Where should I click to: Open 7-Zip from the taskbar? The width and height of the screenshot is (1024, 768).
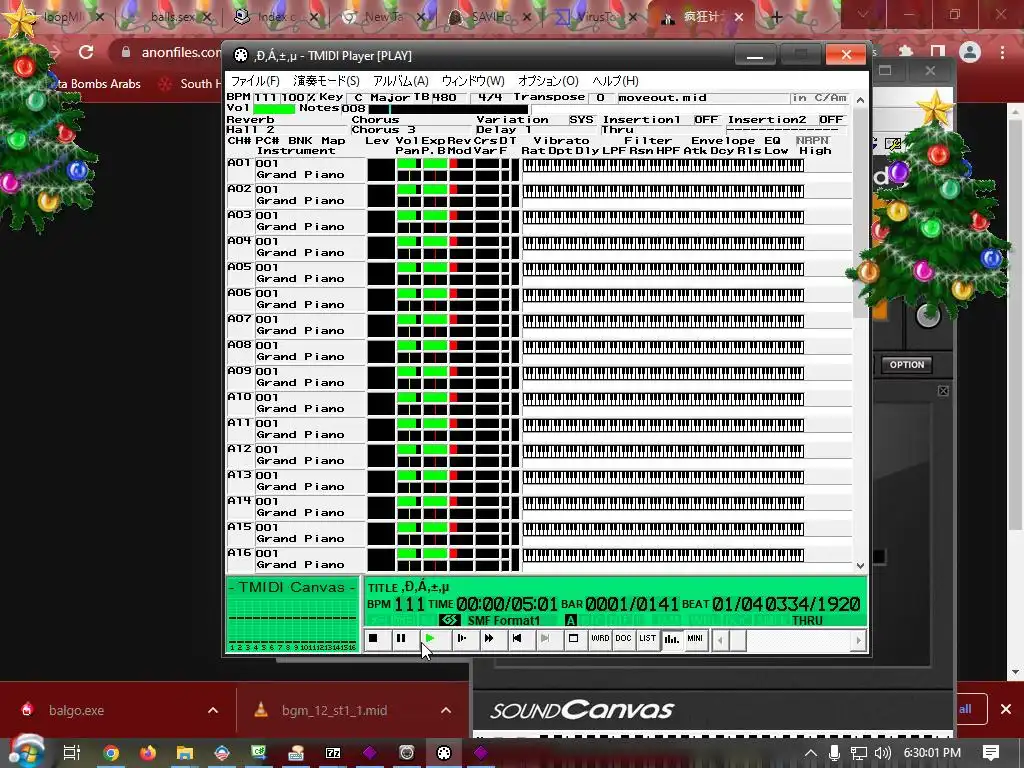(x=333, y=753)
